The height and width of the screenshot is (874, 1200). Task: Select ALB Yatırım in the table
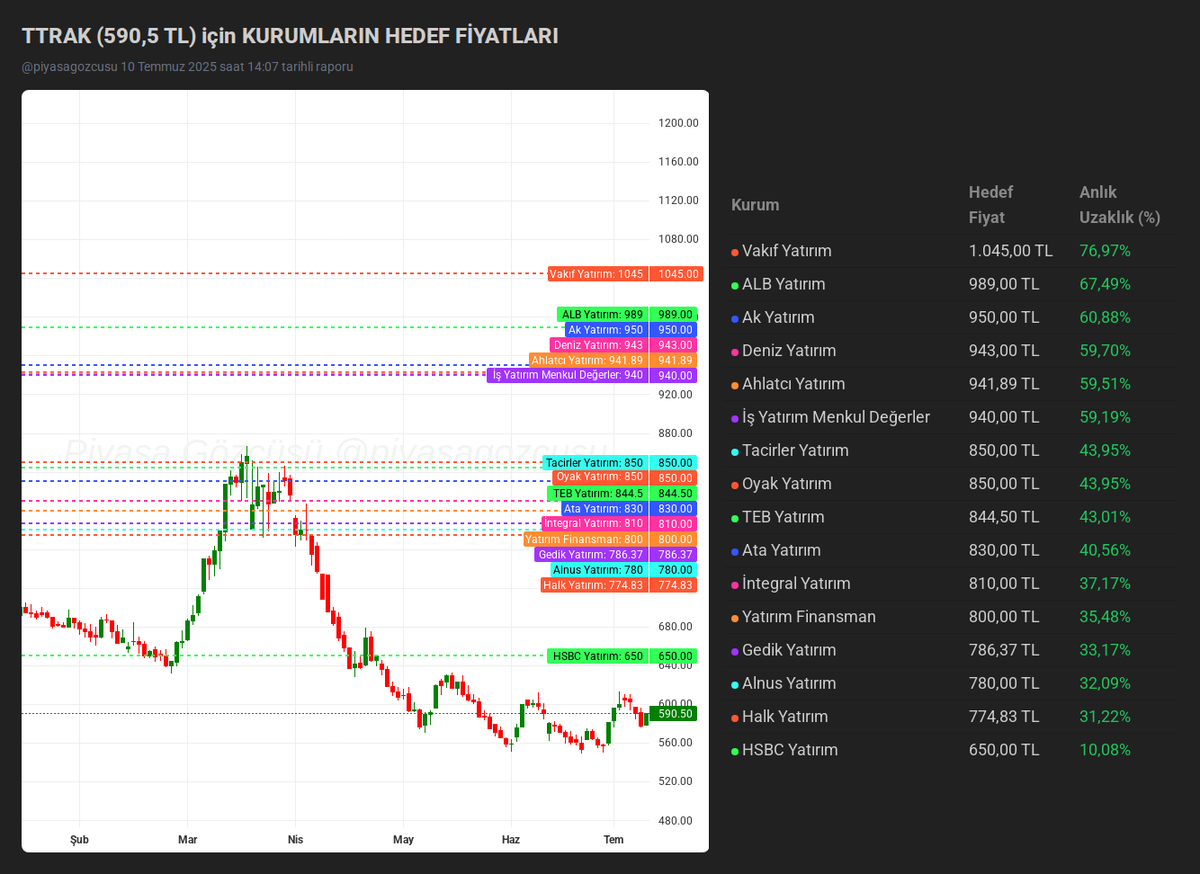click(x=783, y=284)
